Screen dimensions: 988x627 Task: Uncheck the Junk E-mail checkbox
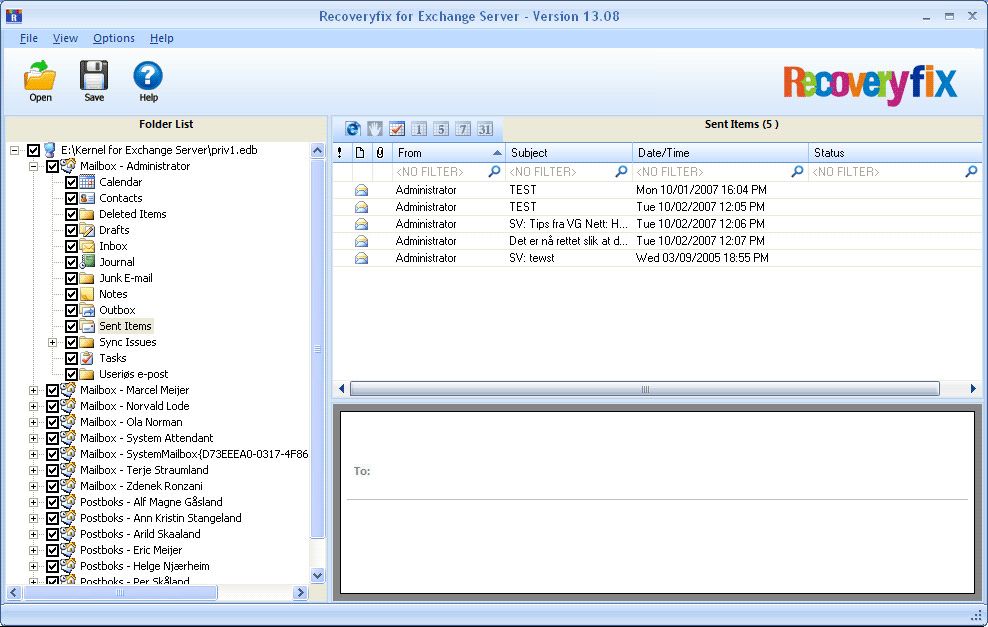[x=71, y=278]
